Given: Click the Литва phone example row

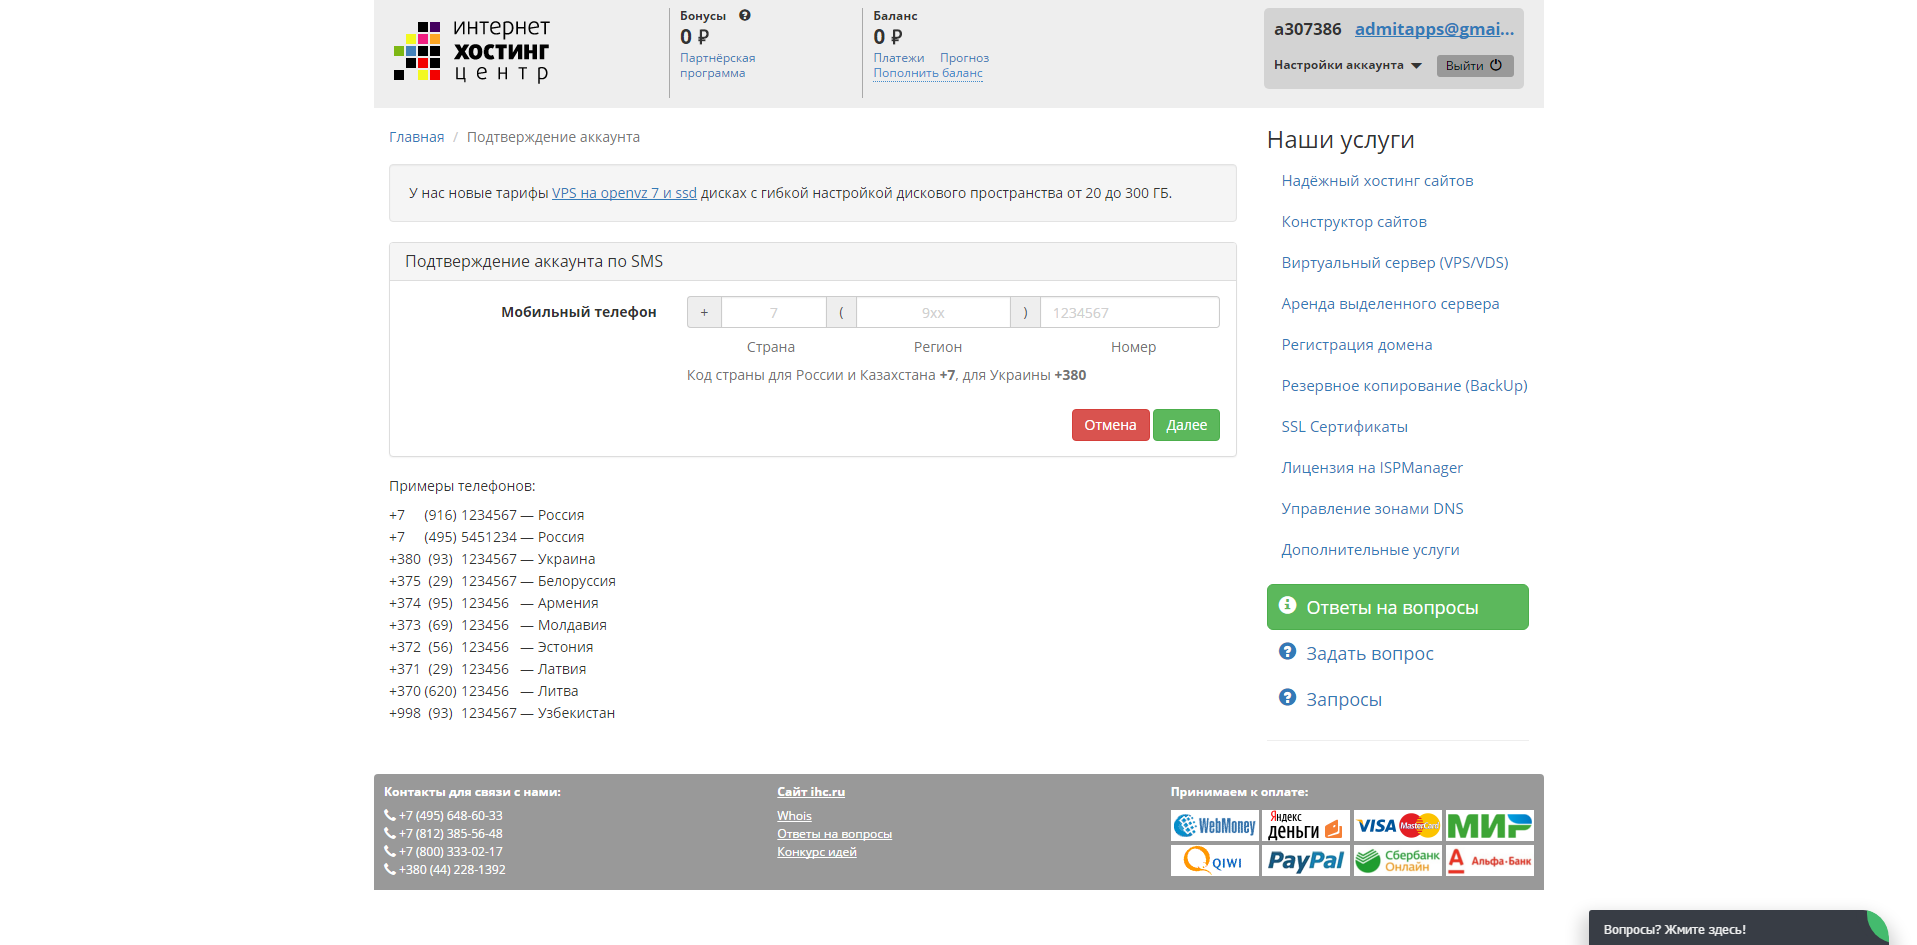Looking at the screenshot, I should 484,691.
